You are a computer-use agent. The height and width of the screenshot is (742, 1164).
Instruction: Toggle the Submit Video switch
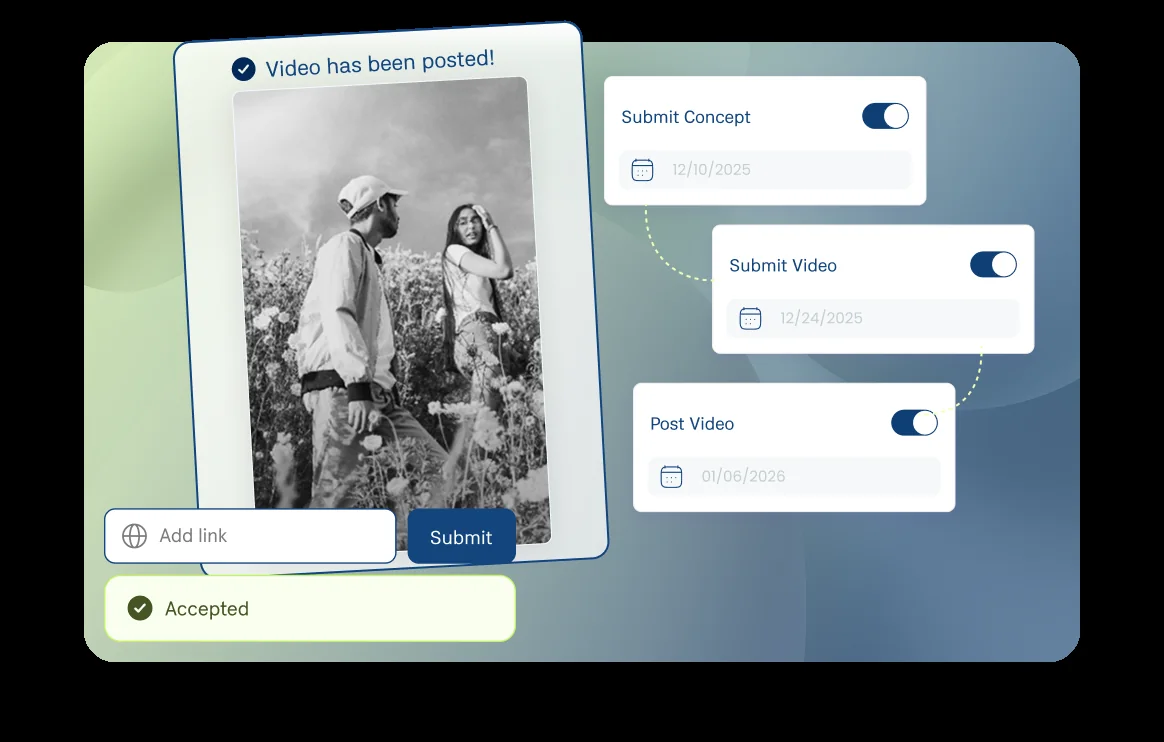(993, 265)
